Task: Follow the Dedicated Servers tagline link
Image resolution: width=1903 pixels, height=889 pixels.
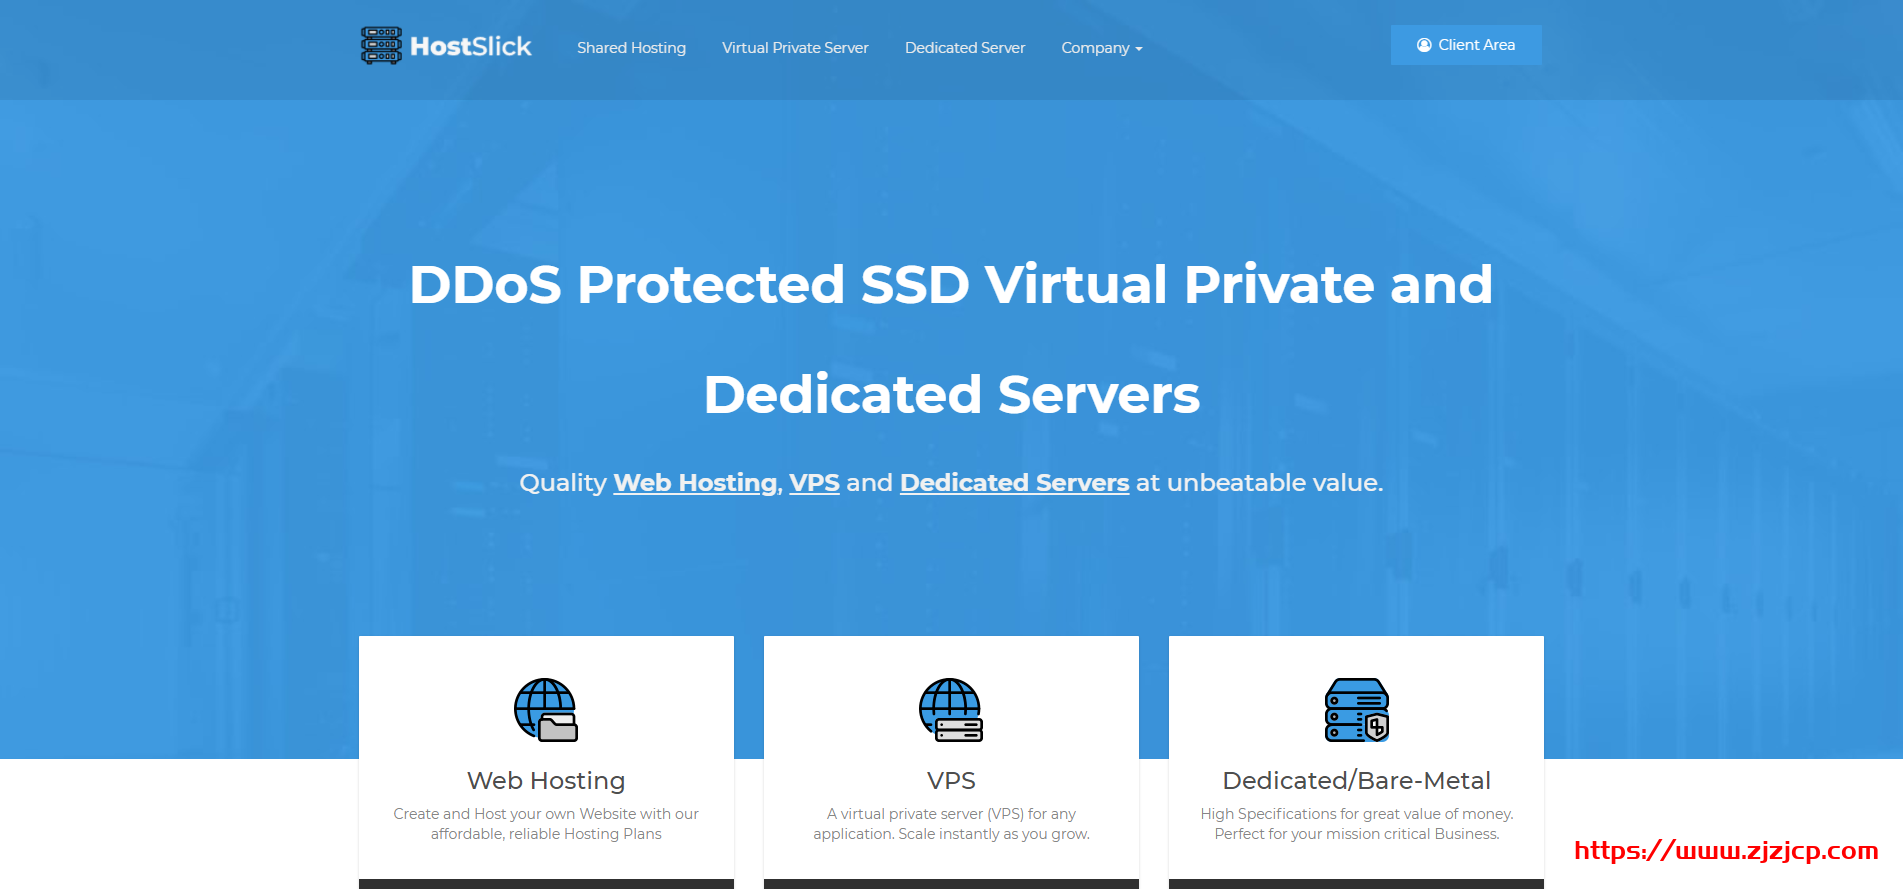Action: pyautogui.click(x=1014, y=483)
